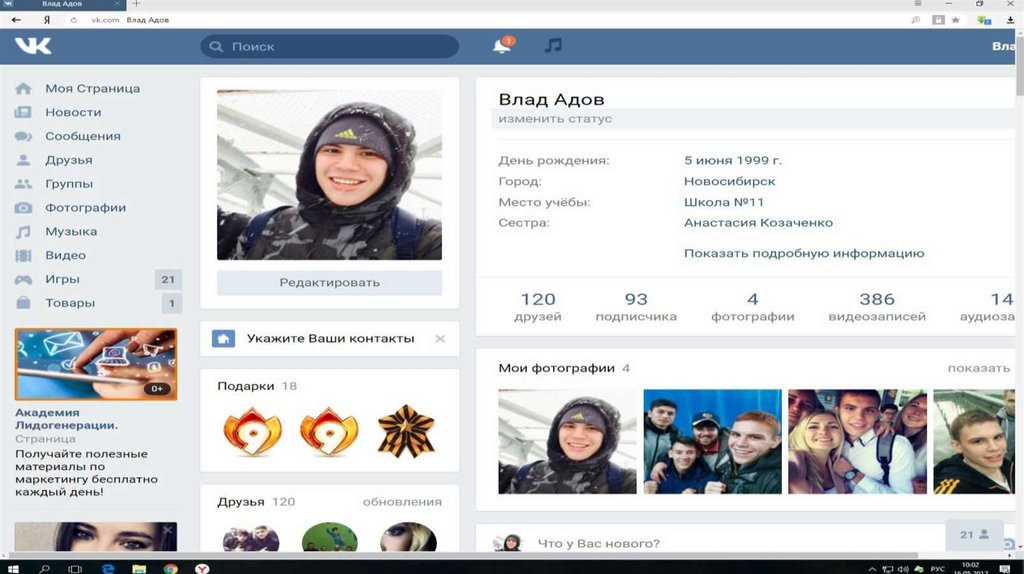Dismiss the Укажите Ваши контакты prompt
1024x574 pixels.
pyautogui.click(x=440, y=339)
